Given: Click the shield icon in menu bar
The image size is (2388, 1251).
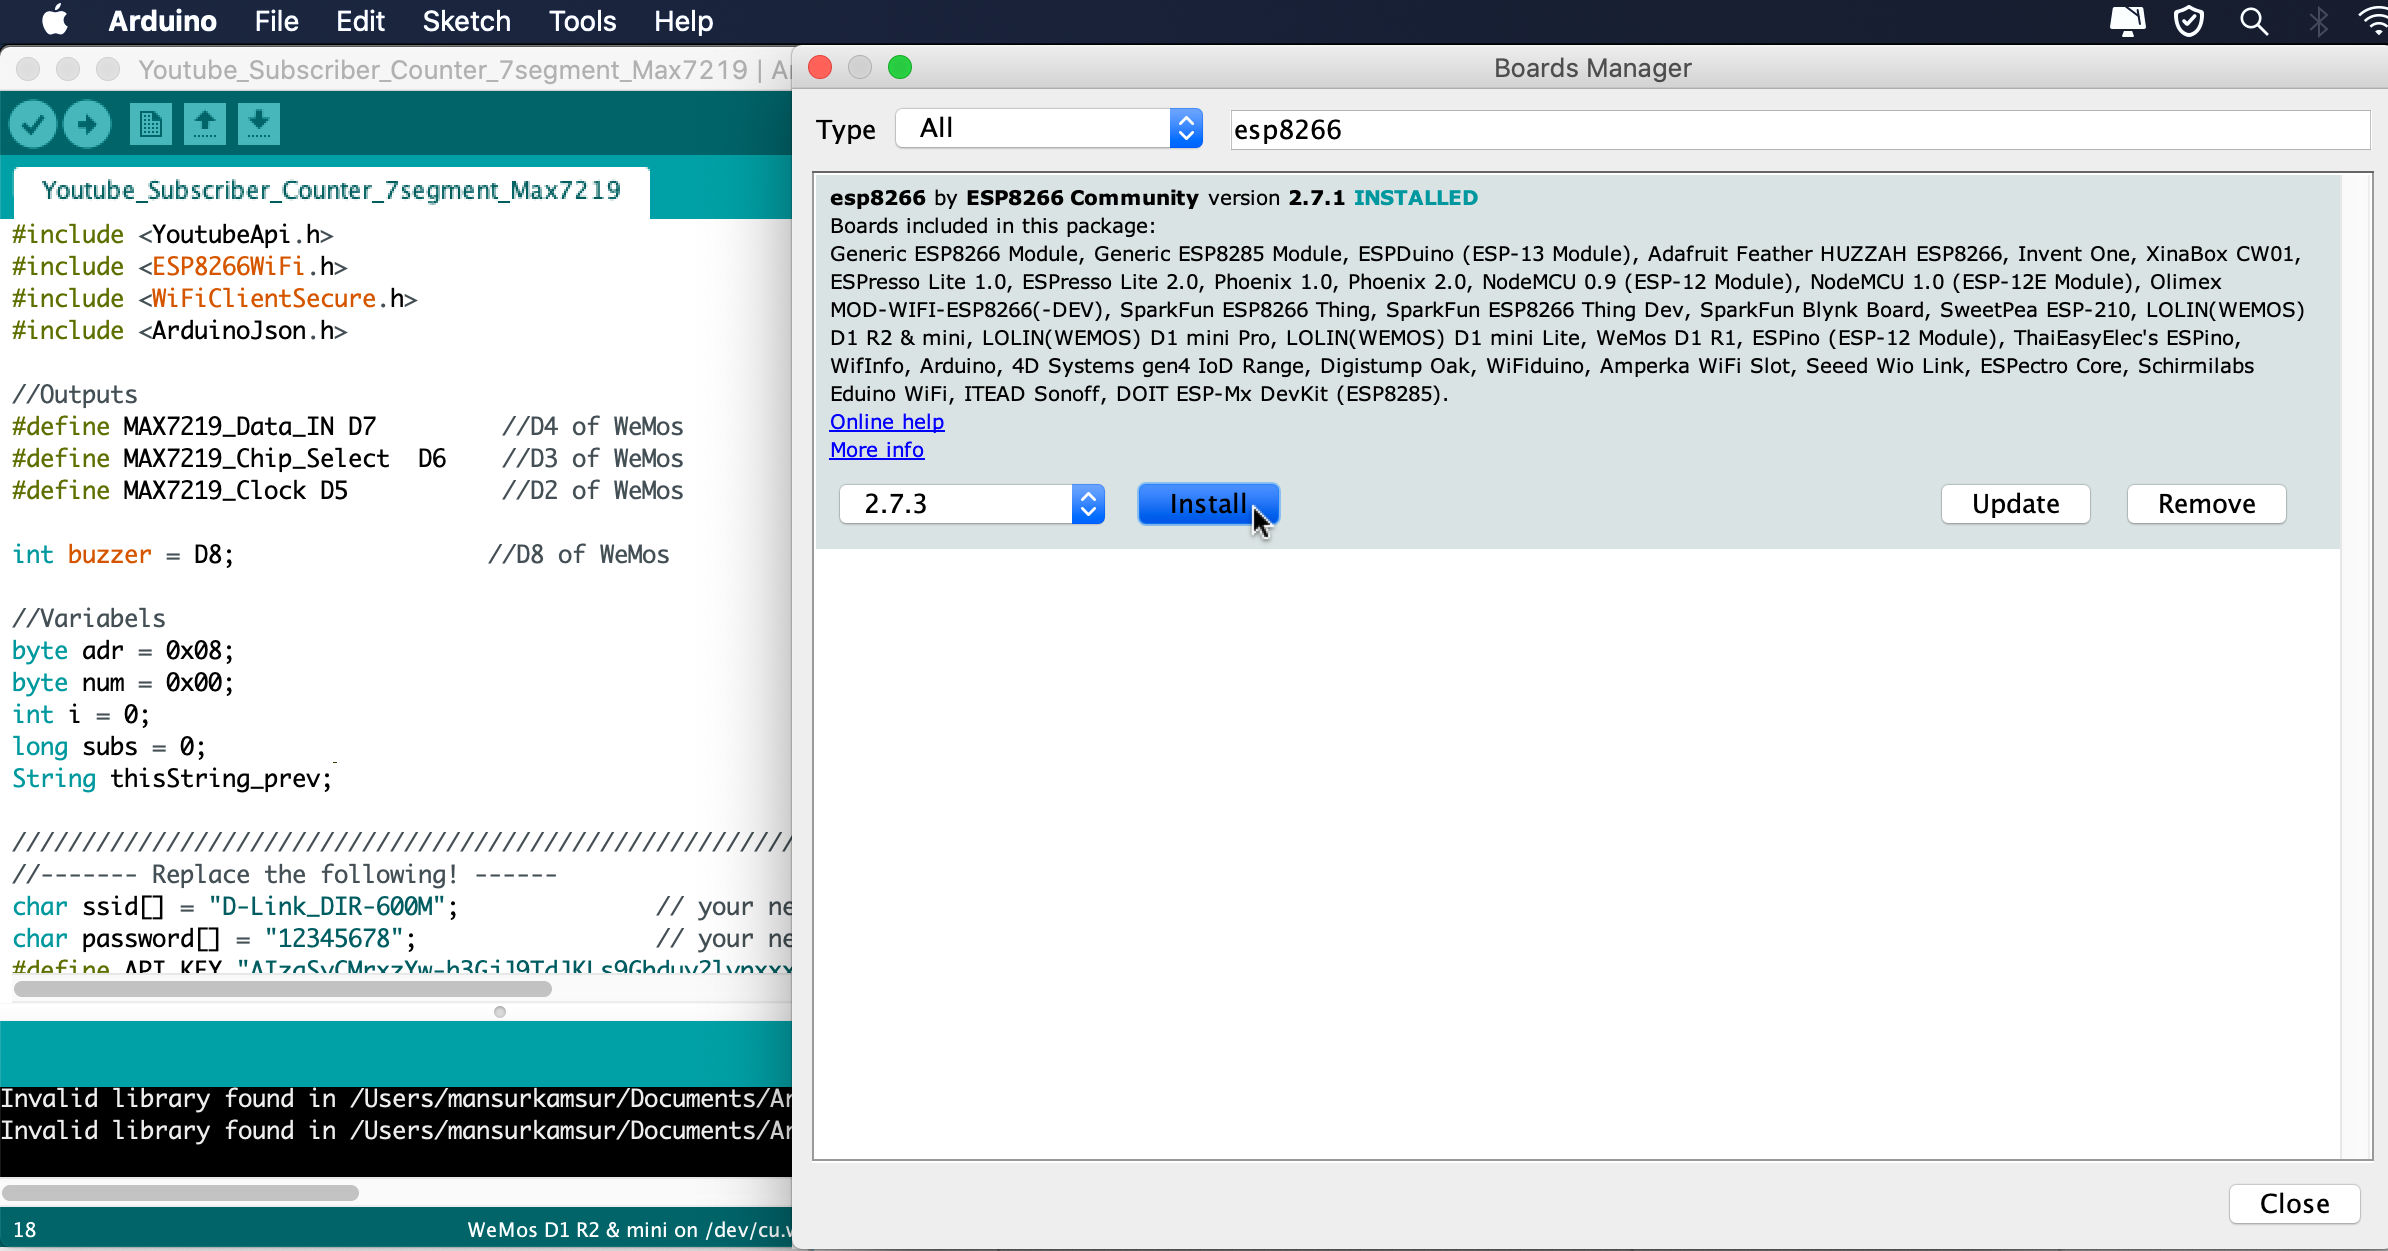Looking at the screenshot, I should pyautogui.click(x=2189, y=21).
